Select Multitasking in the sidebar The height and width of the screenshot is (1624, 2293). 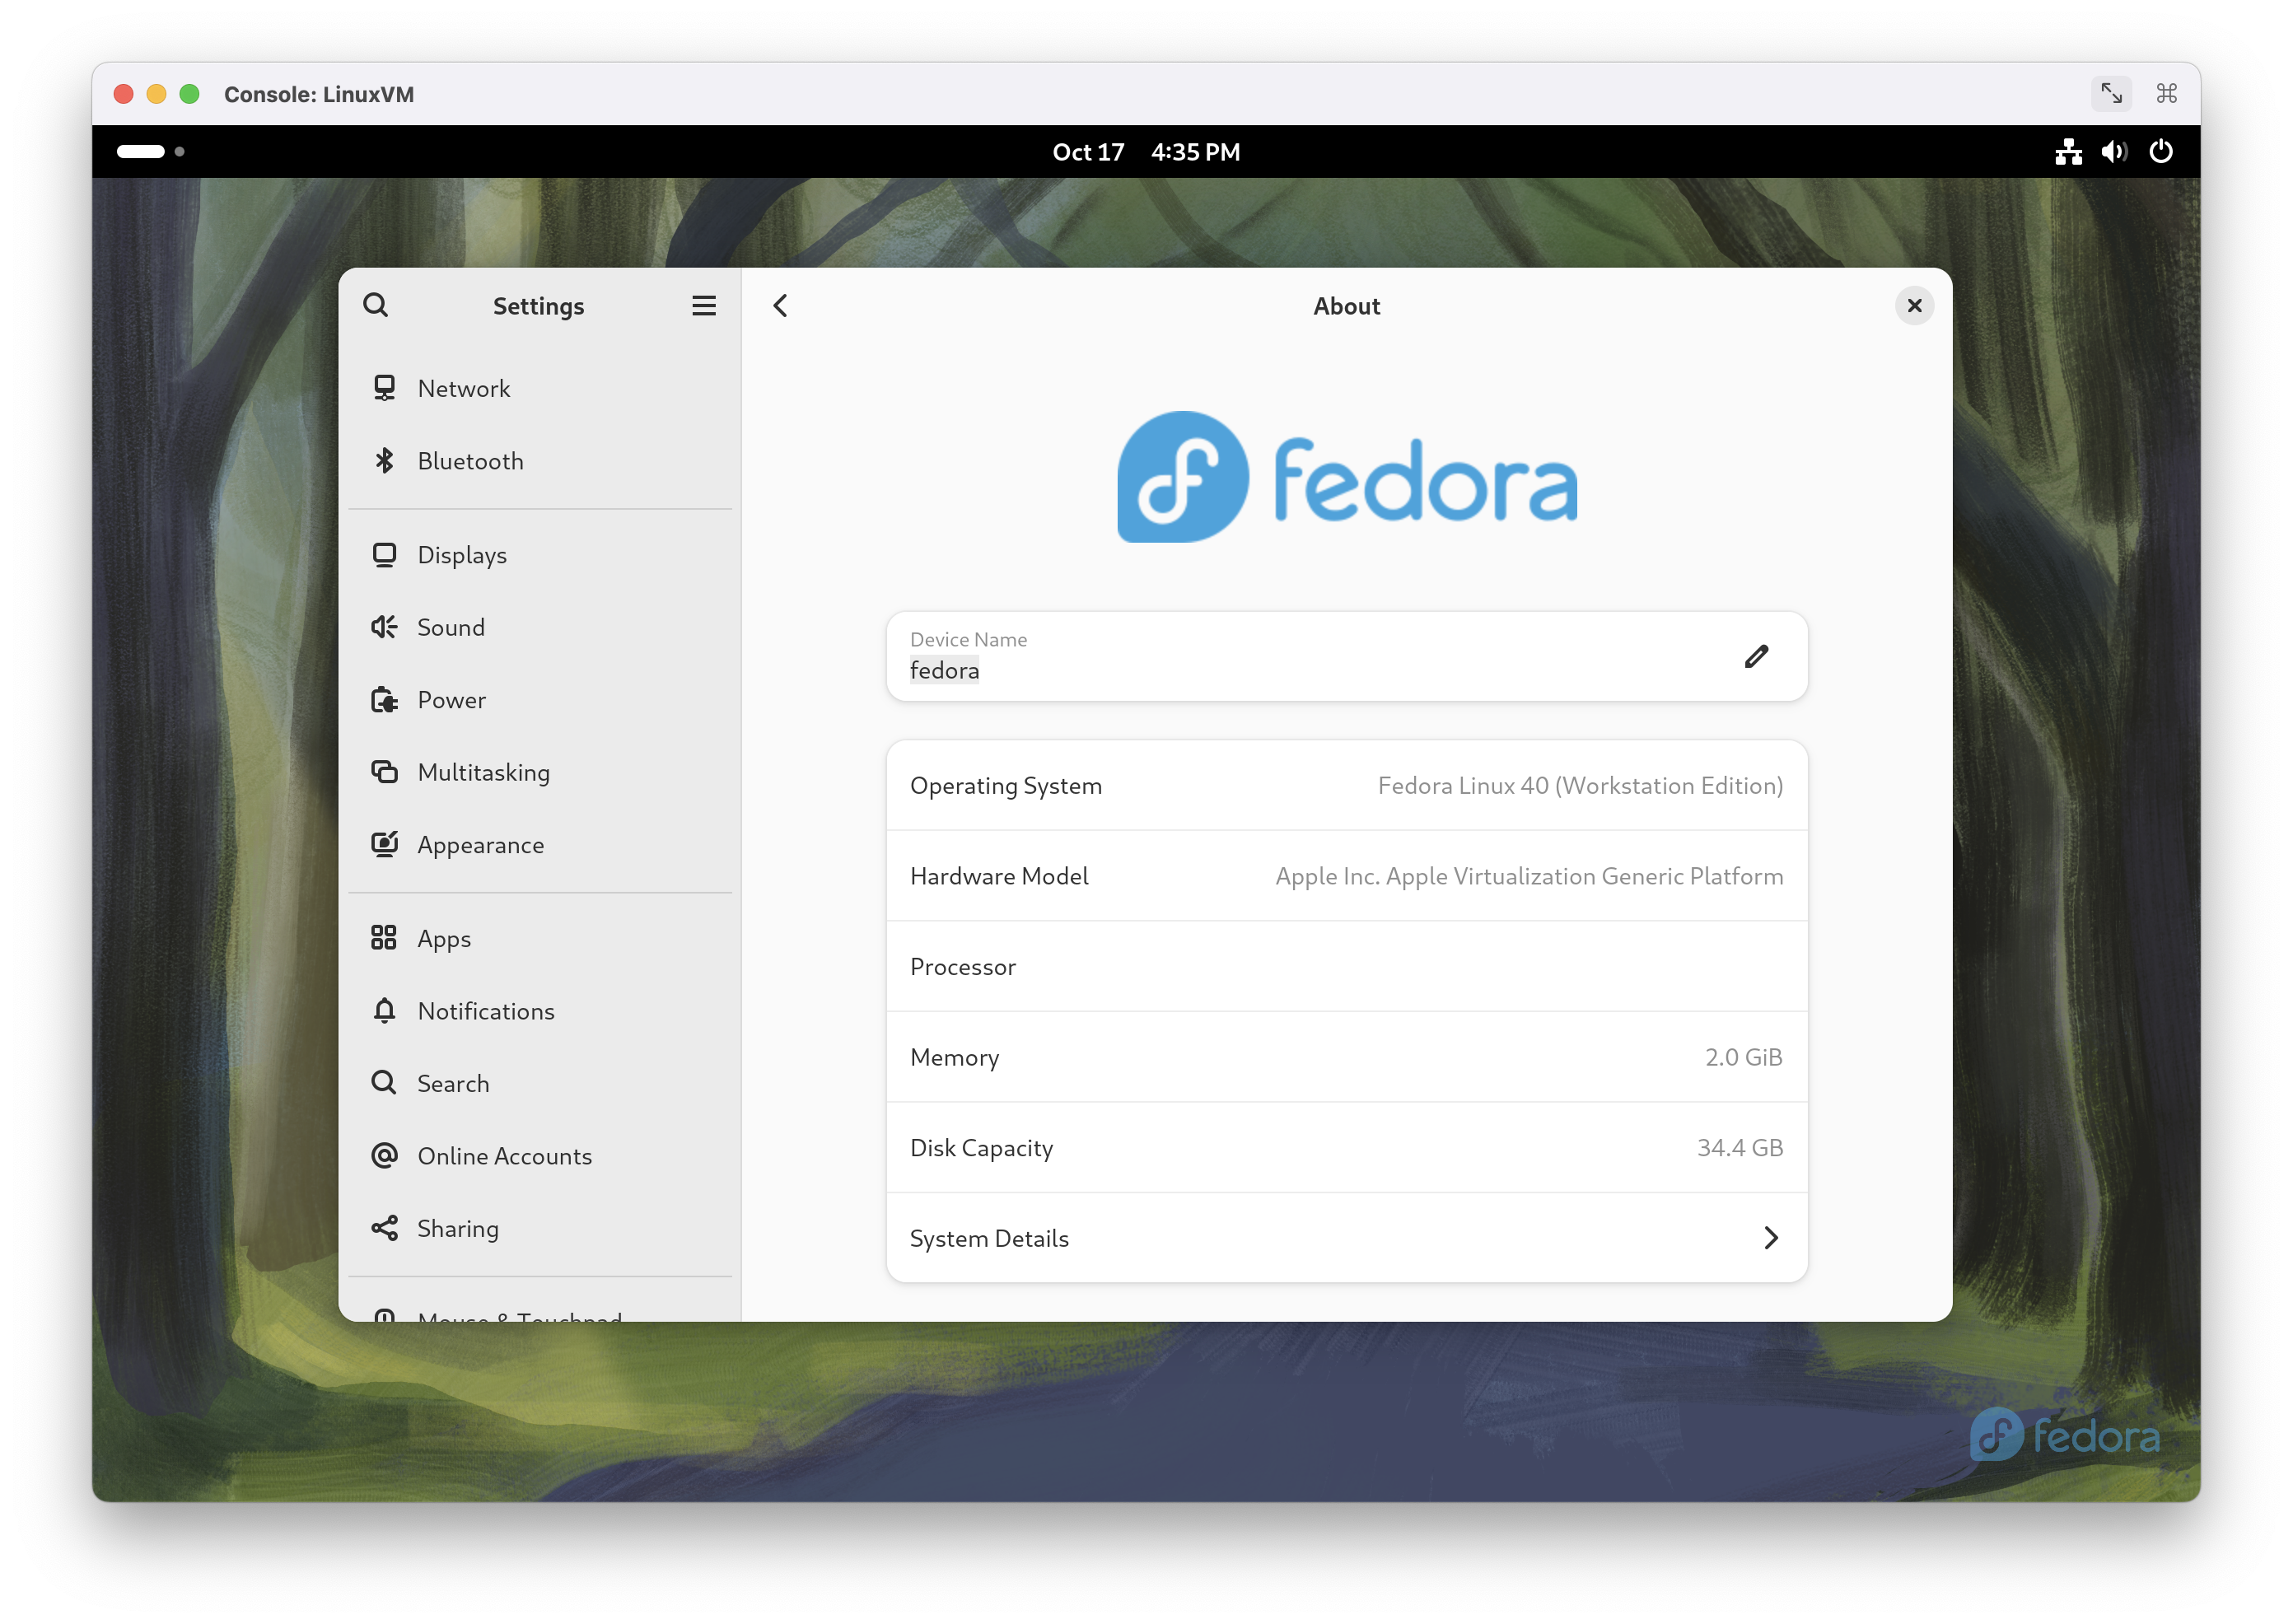(x=540, y=771)
